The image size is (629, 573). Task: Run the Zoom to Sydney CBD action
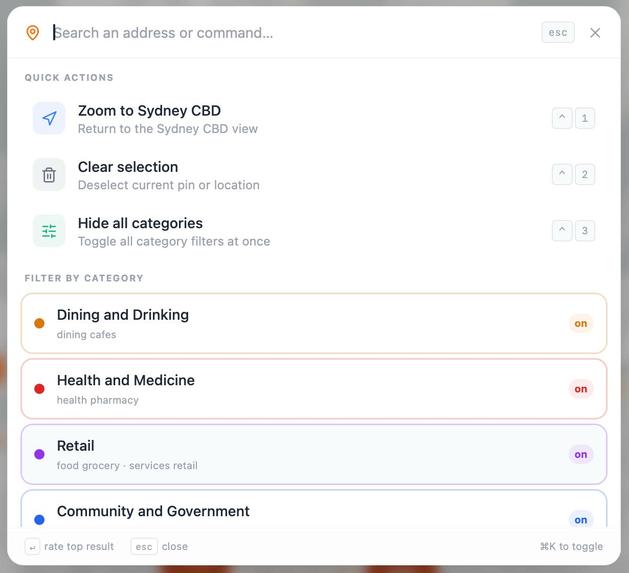[x=314, y=119]
